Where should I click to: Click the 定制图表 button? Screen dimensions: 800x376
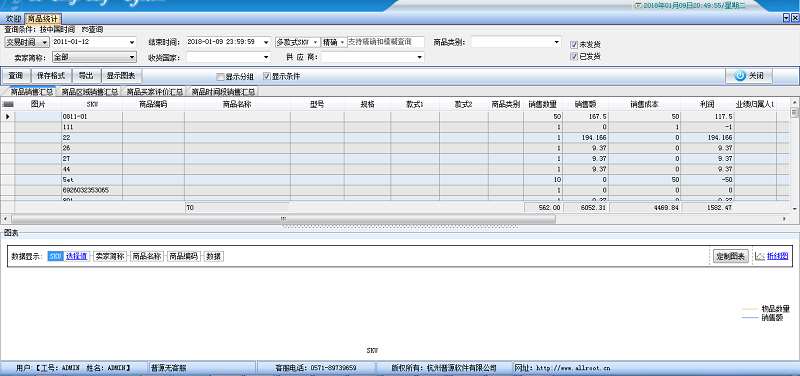pos(731,256)
